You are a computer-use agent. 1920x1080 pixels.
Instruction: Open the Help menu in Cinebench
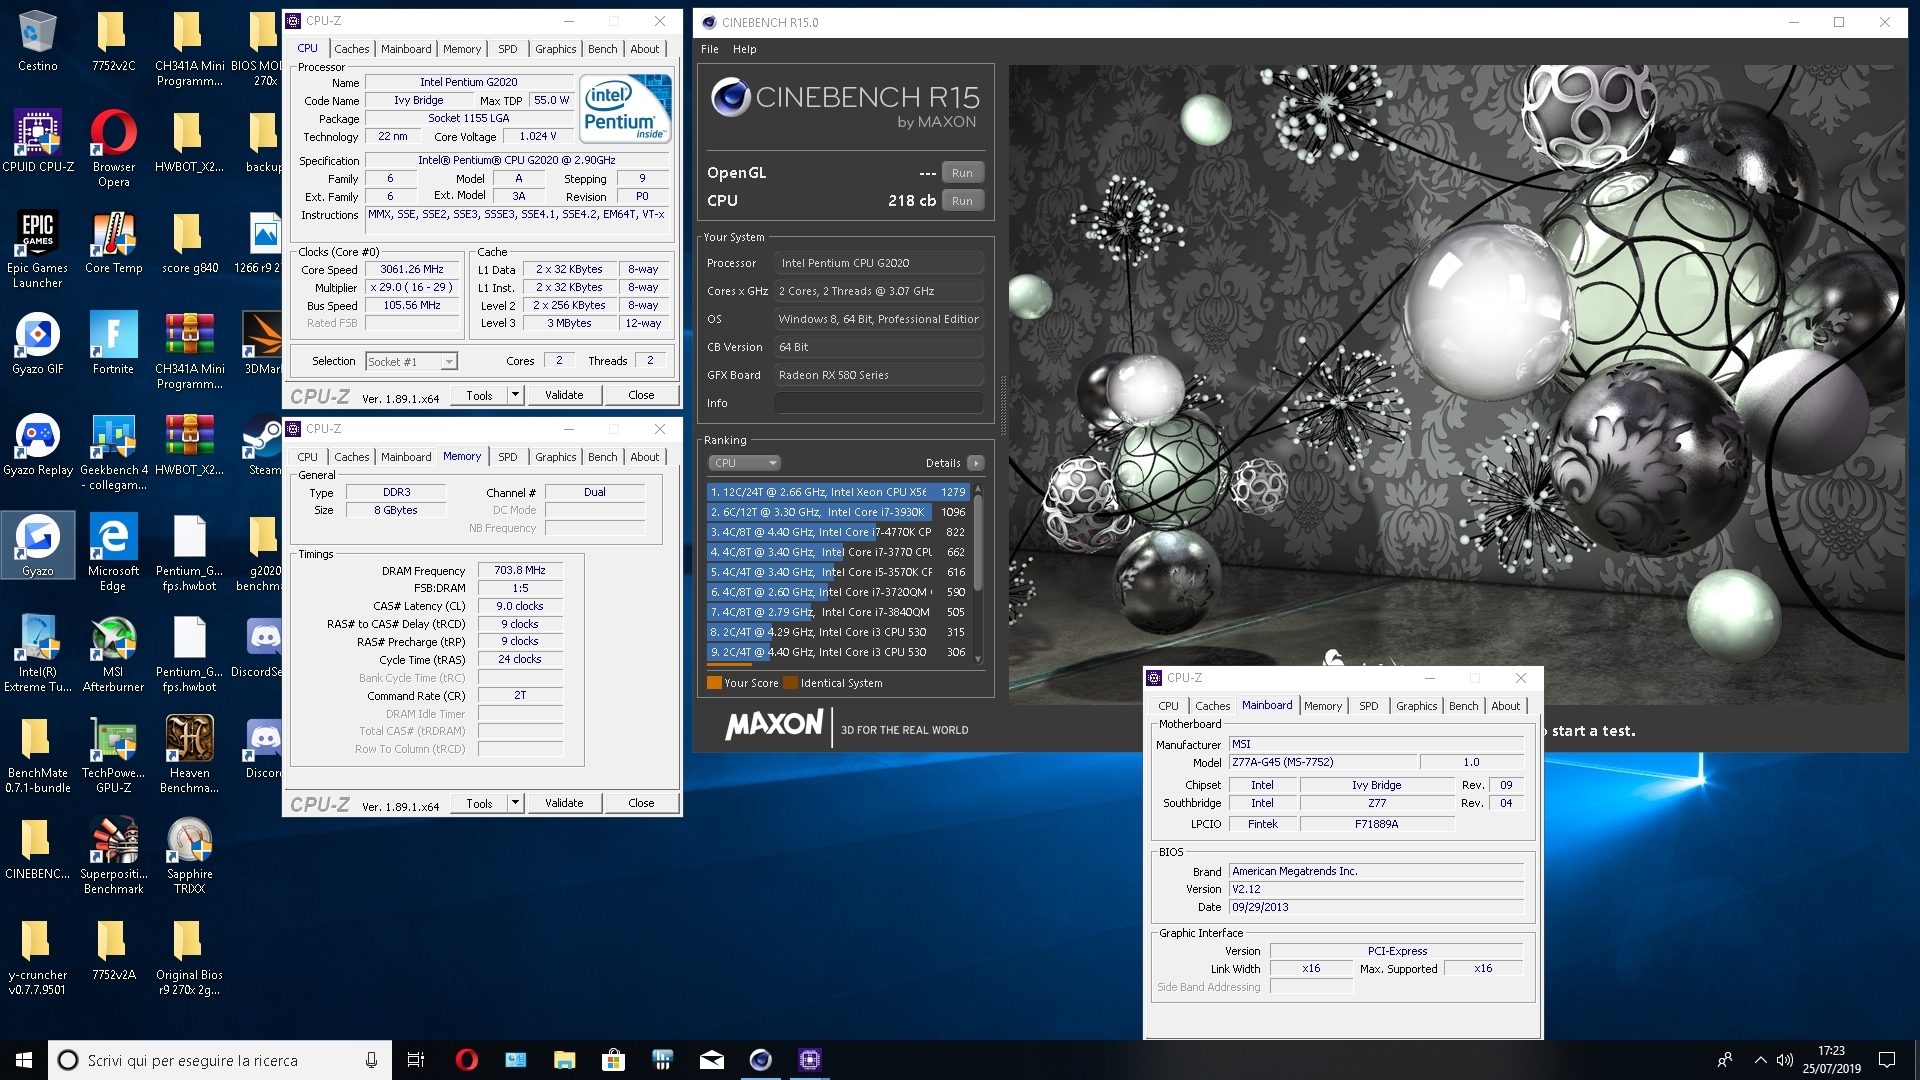[744, 49]
